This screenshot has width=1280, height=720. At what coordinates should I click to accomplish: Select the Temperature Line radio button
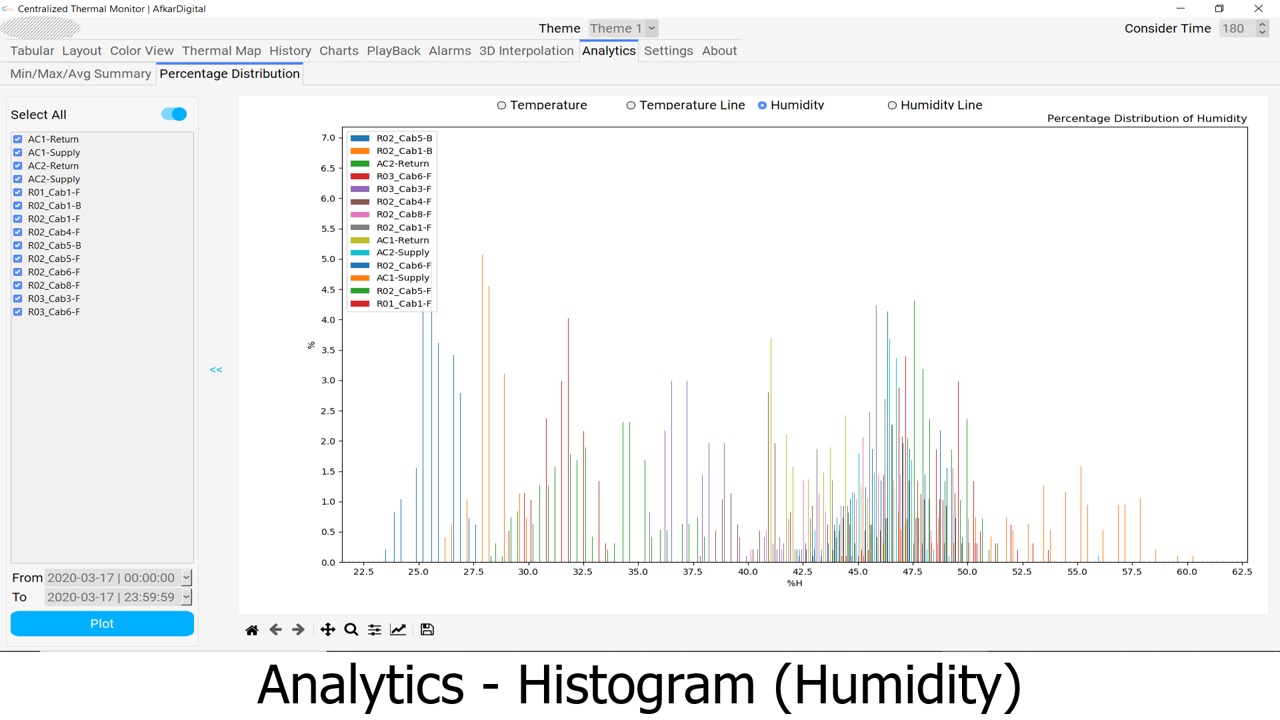631,105
